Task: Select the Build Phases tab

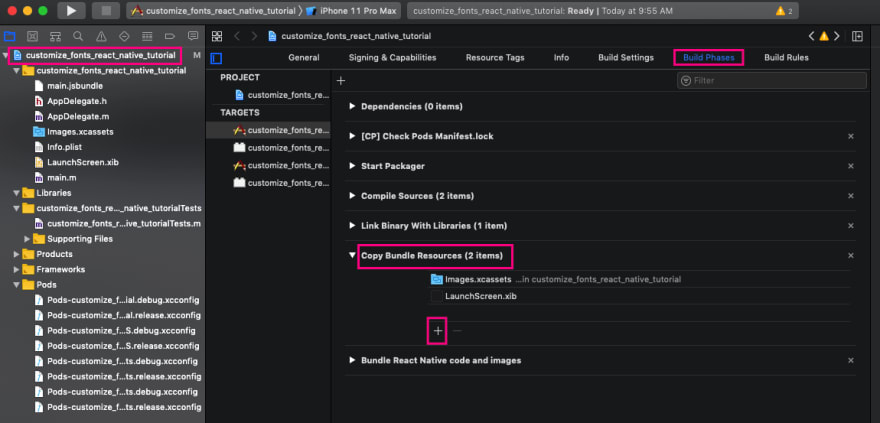Action: pyautogui.click(x=709, y=58)
